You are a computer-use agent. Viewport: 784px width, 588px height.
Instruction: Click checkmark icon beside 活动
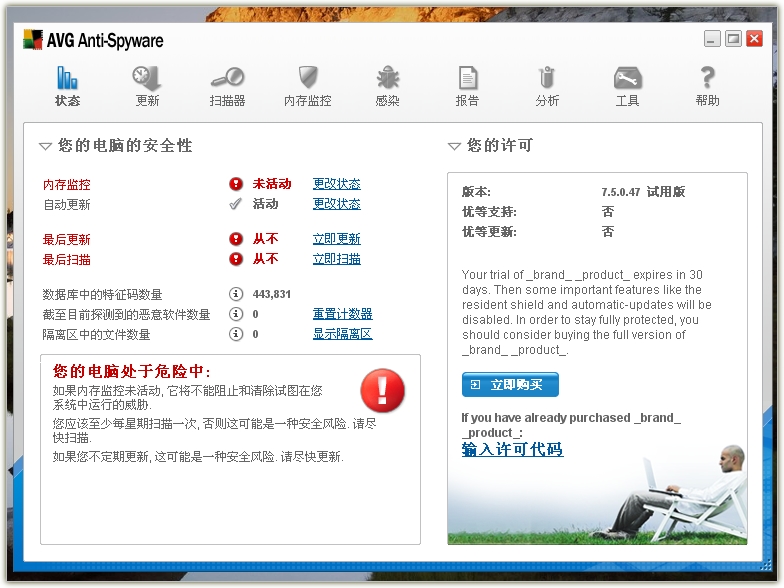(236, 204)
